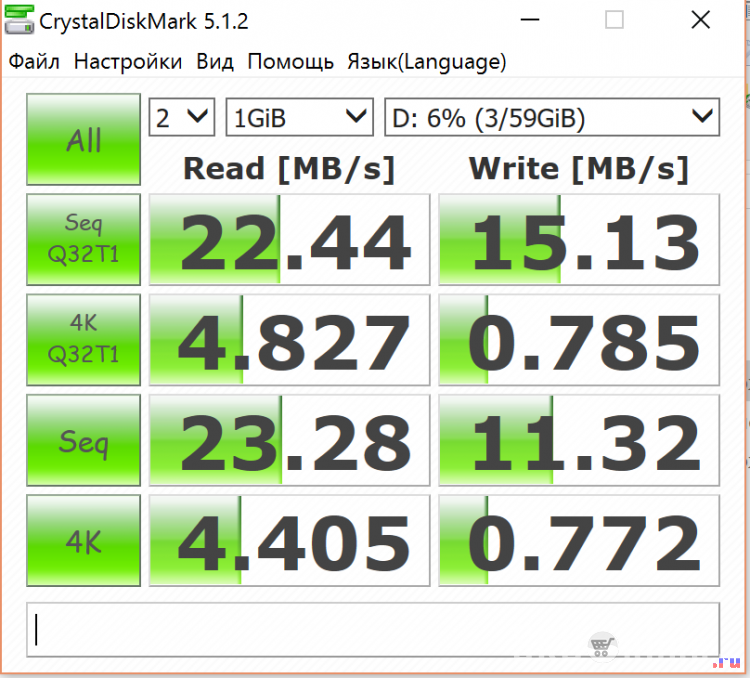Start the plain Seq test
The image size is (750, 678).
click(84, 440)
